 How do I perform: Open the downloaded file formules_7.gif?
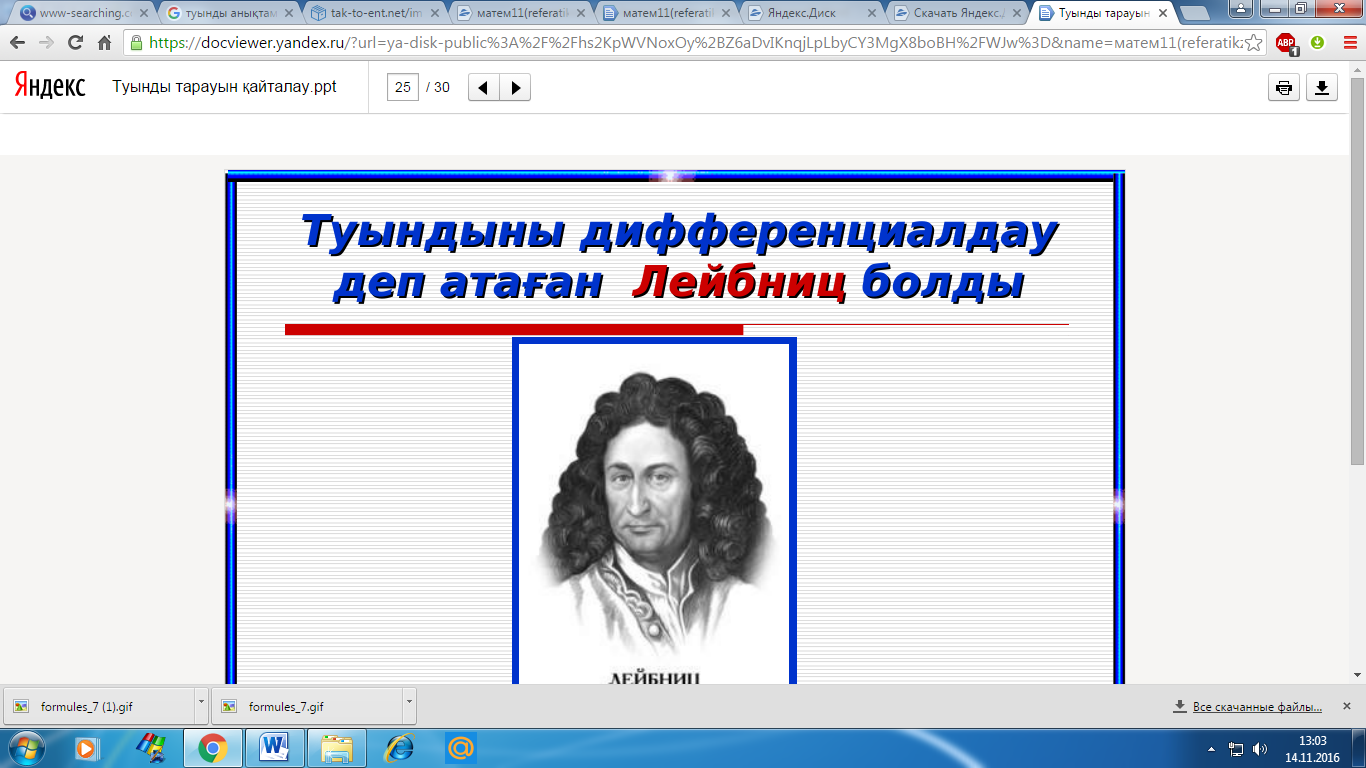click(x=306, y=706)
